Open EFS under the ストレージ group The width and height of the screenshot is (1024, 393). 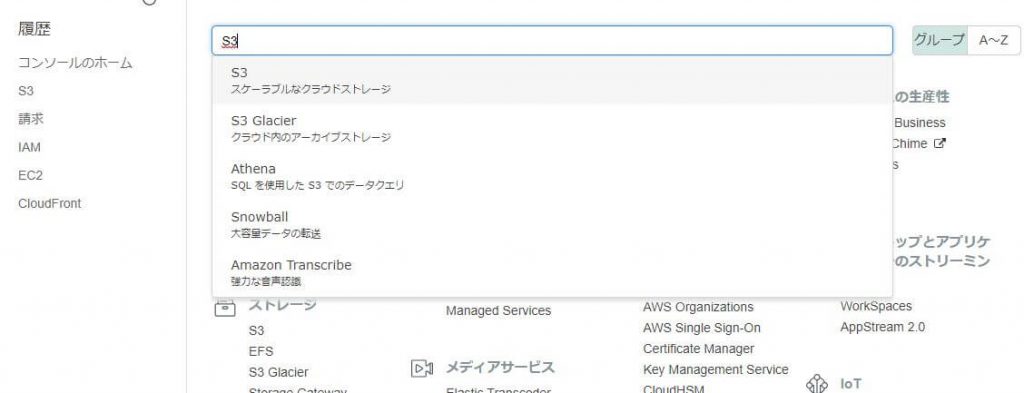click(261, 351)
